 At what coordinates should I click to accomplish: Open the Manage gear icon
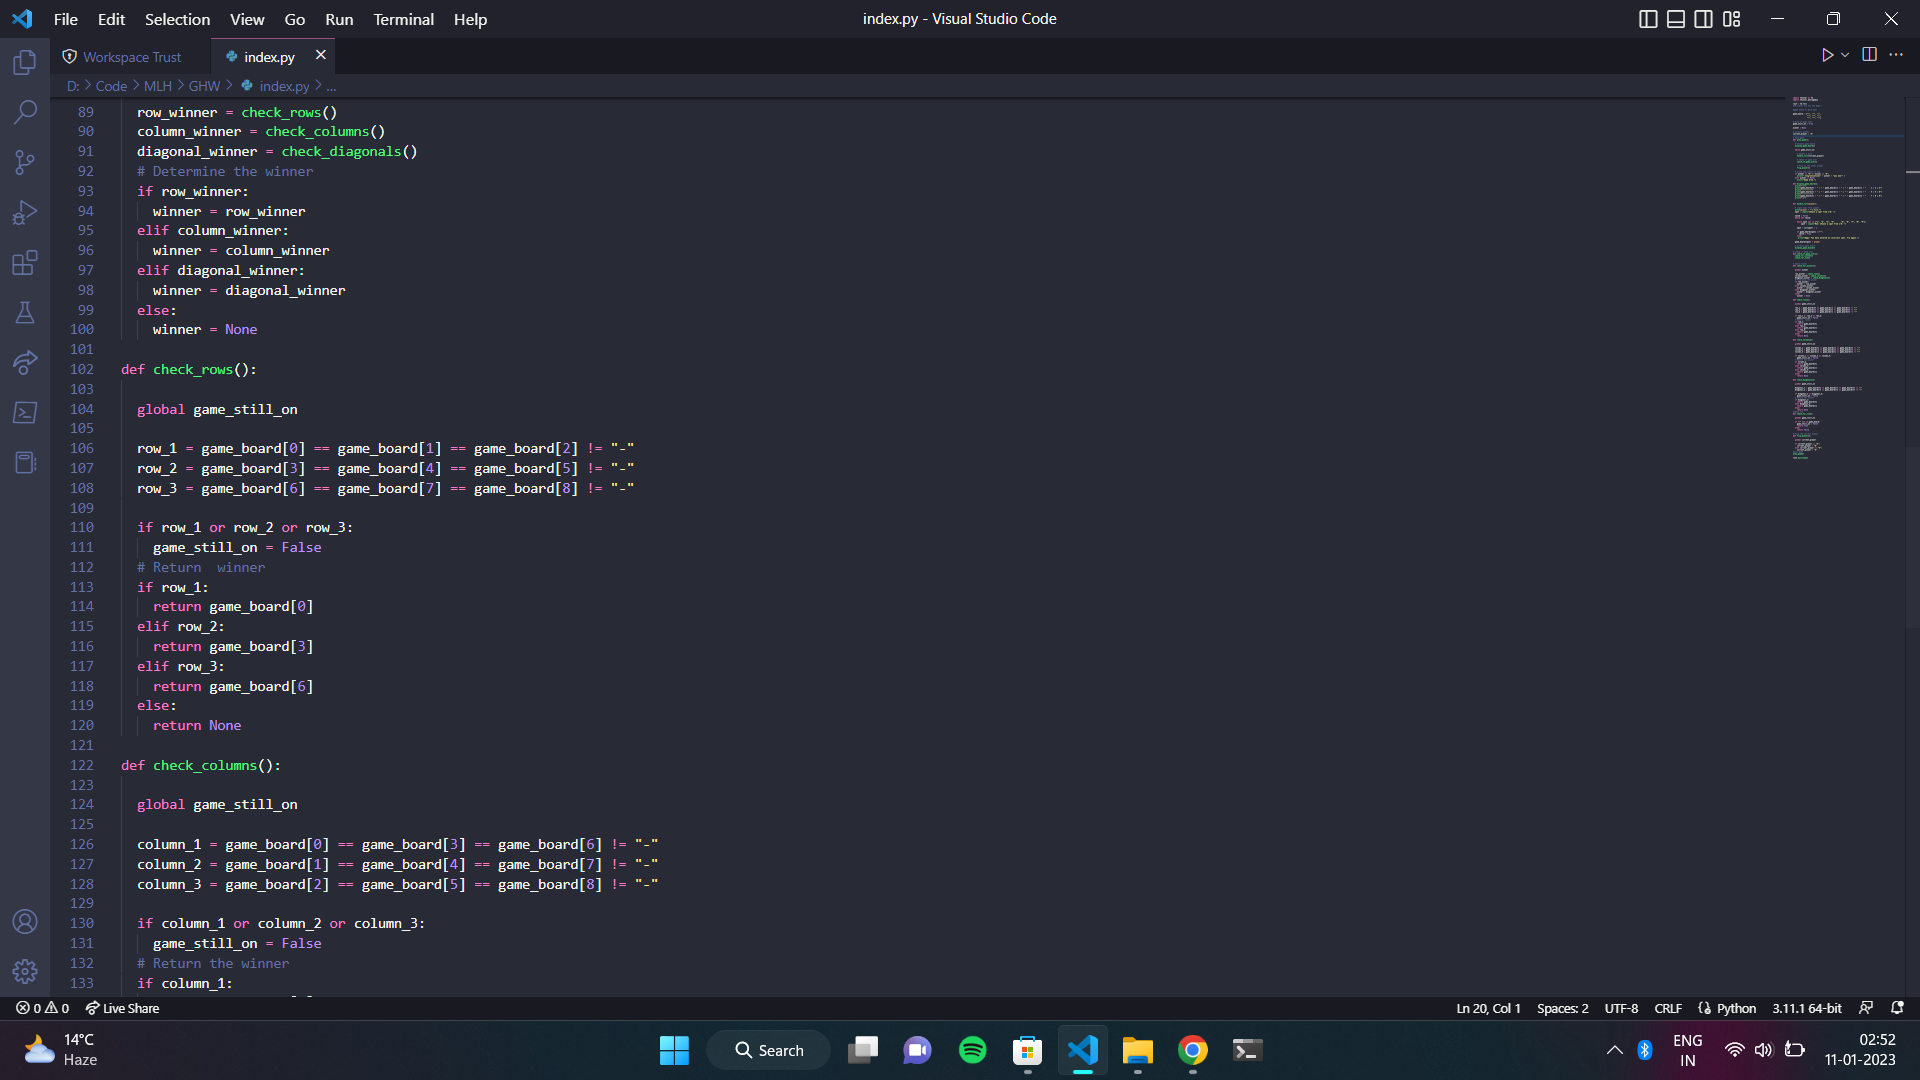coord(25,971)
